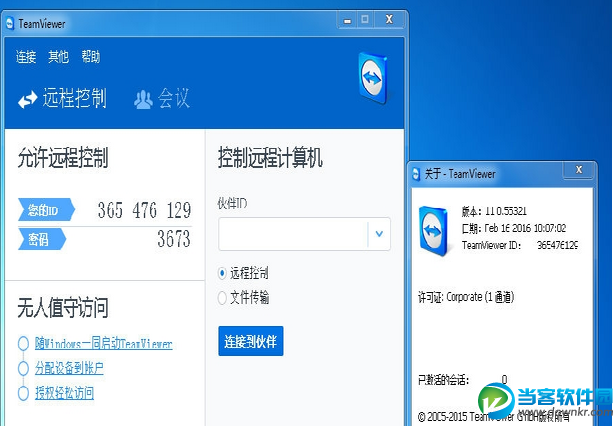
Task: Select the password value 3673
Action: (174, 239)
